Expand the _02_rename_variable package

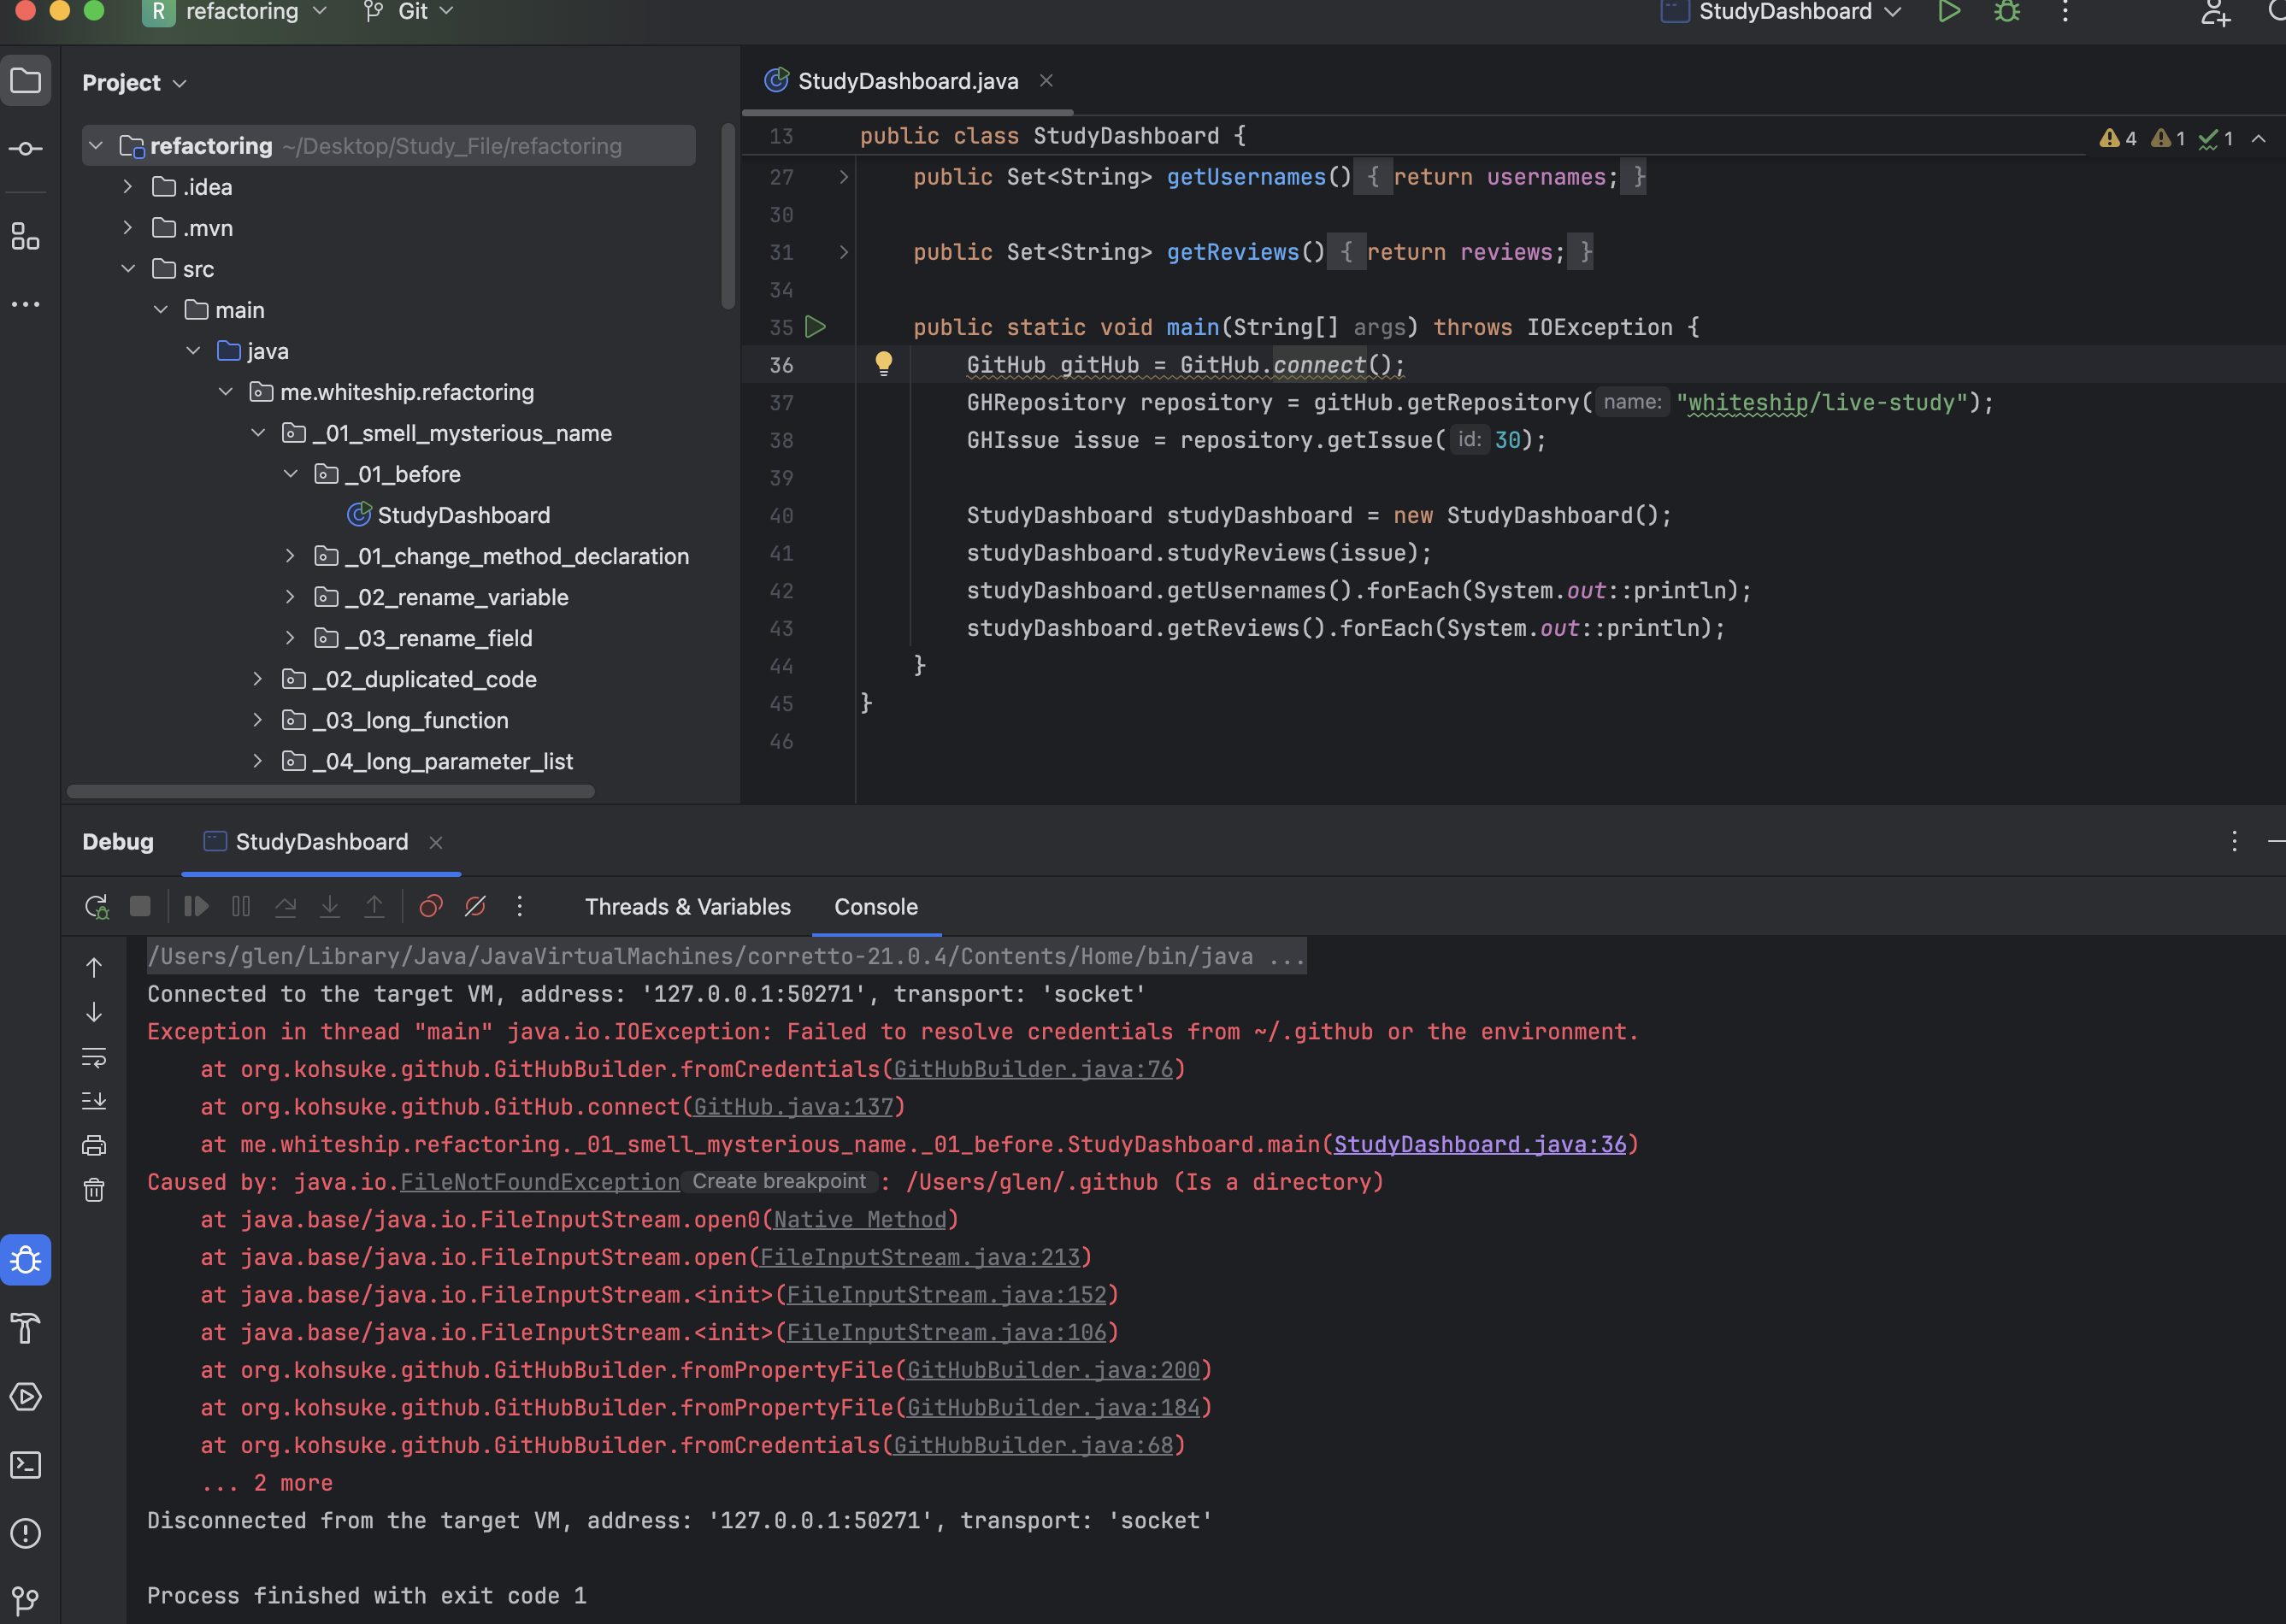coord(291,597)
